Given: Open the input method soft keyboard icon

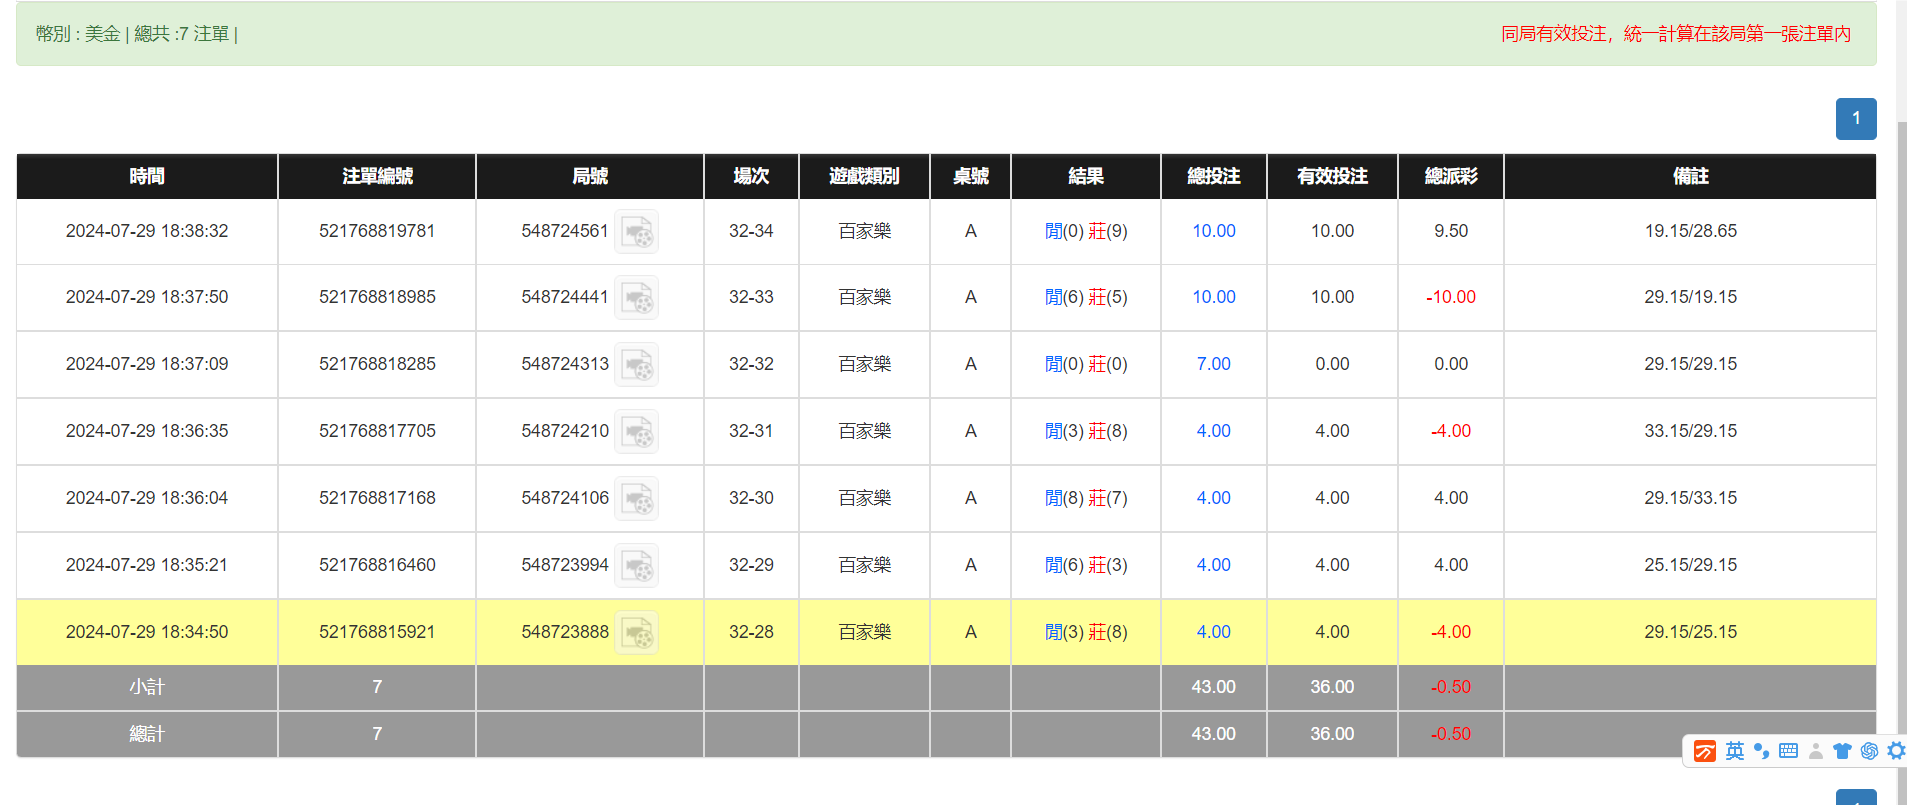Looking at the screenshot, I should 1789,751.
